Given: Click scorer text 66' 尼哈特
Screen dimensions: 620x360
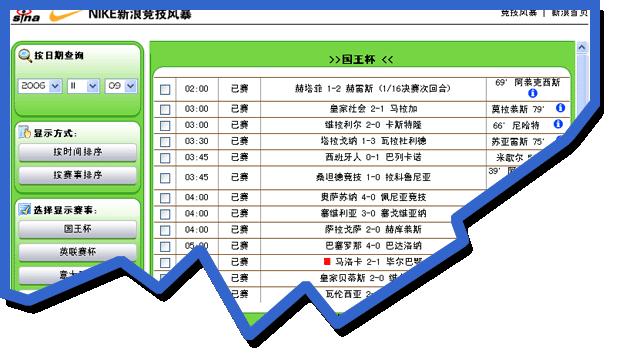Looking at the screenshot, I should click(516, 125).
